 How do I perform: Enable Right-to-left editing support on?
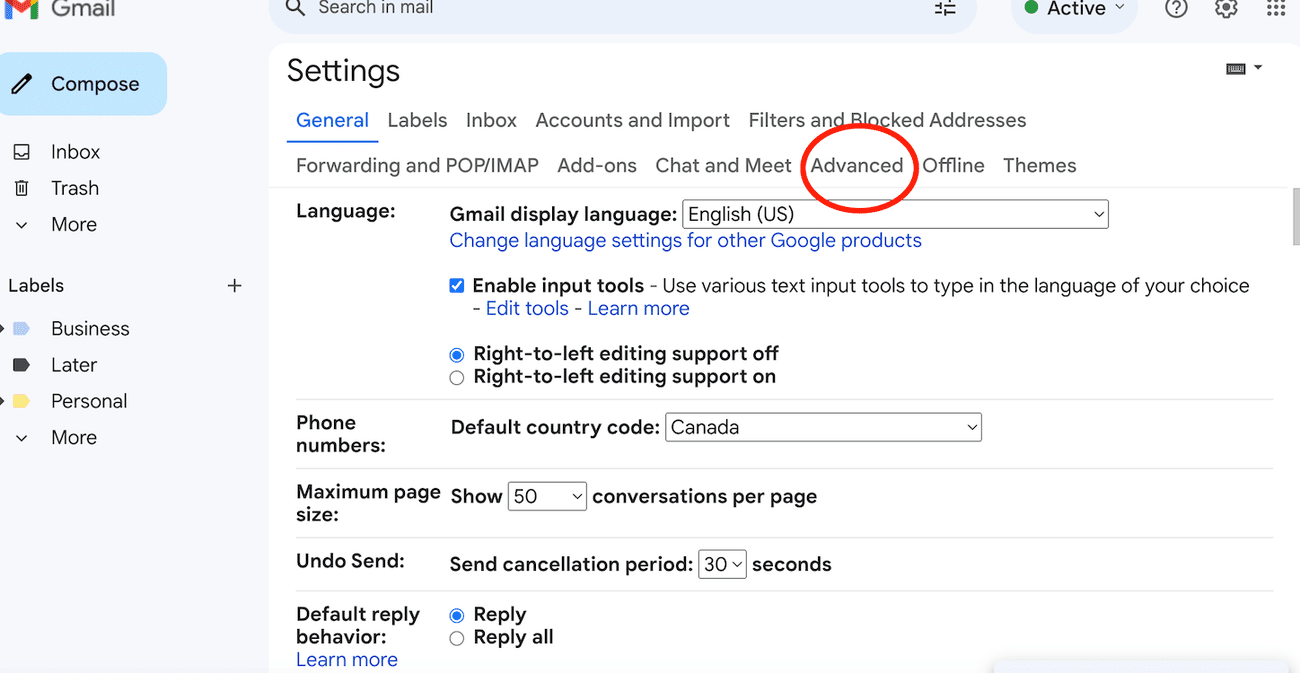(457, 377)
